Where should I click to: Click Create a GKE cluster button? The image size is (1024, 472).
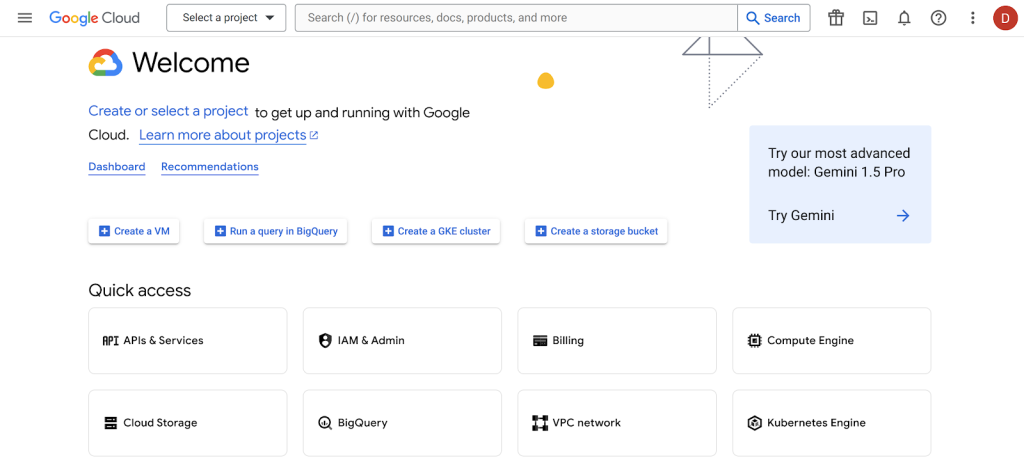tap(436, 231)
